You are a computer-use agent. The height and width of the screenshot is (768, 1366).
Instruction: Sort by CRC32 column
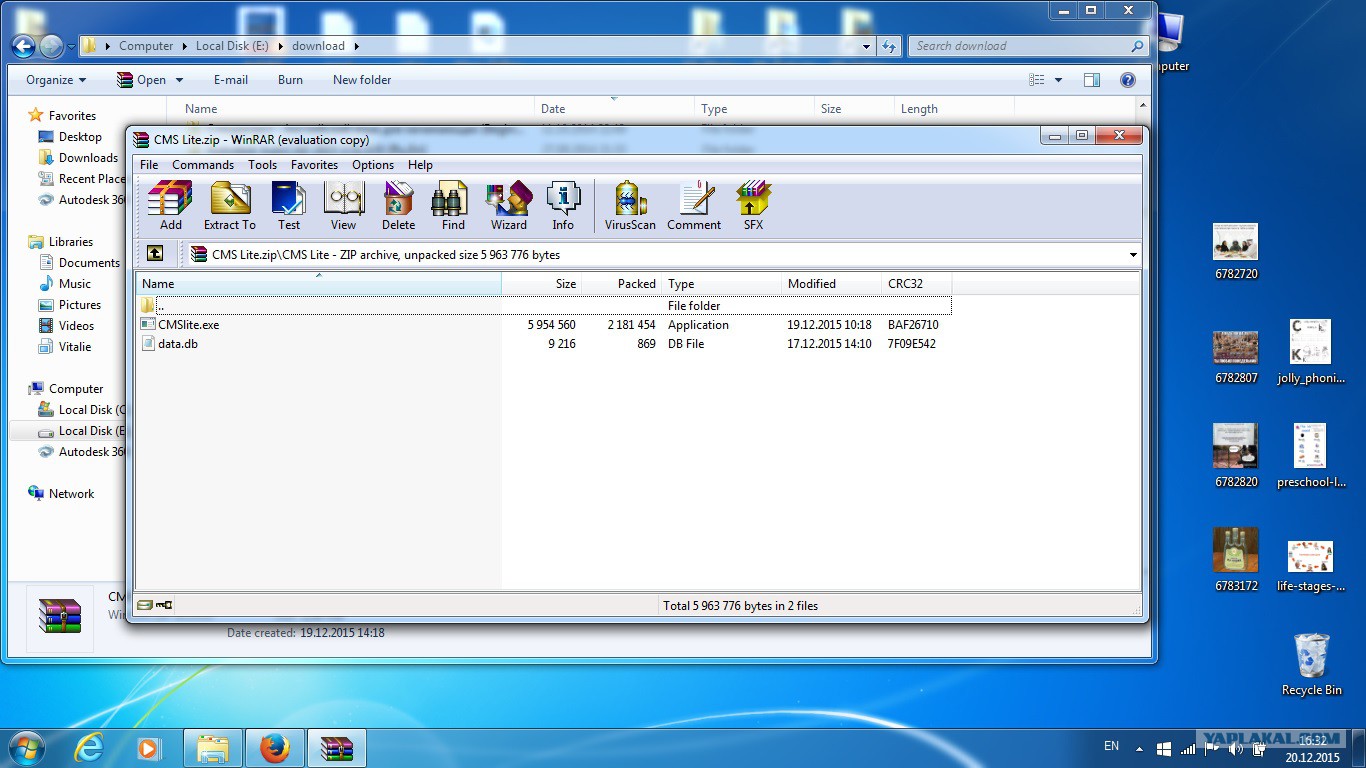click(916, 284)
